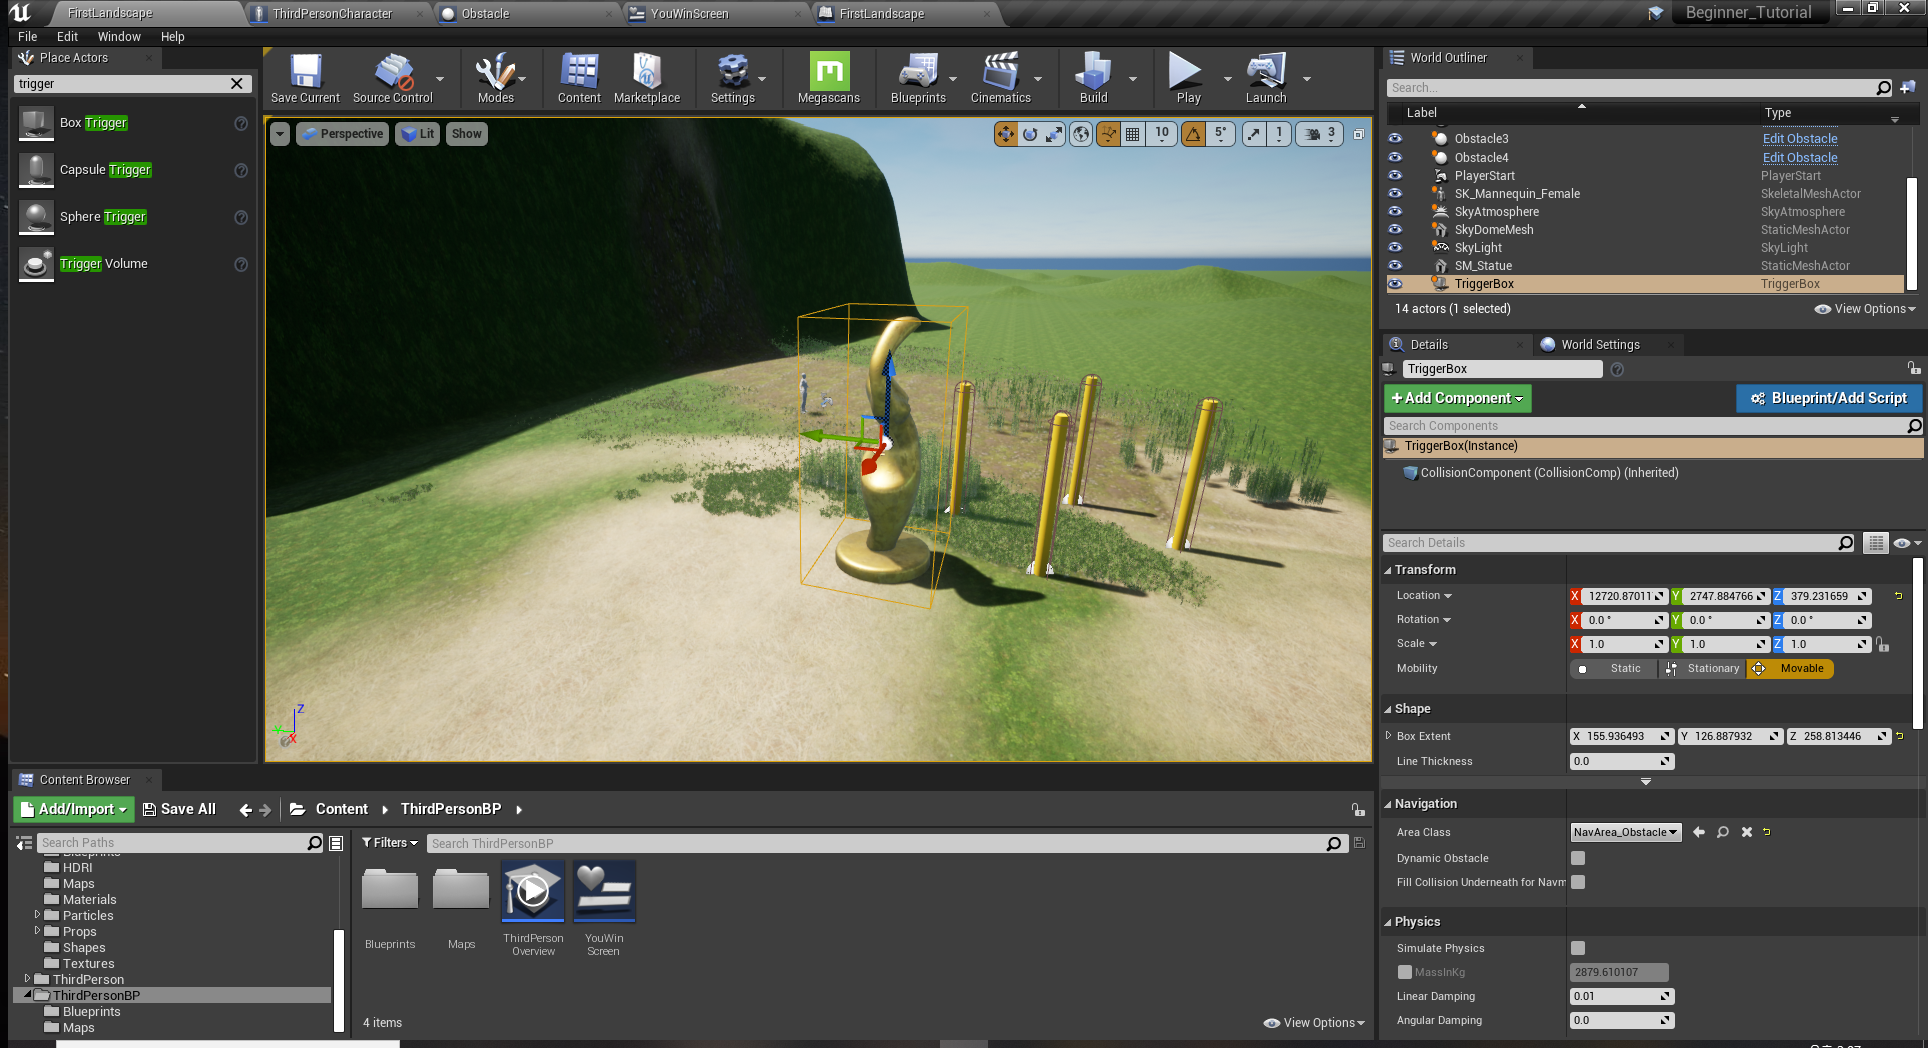
Task: Open Megascans from the toolbar
Action: click(829, 78)
